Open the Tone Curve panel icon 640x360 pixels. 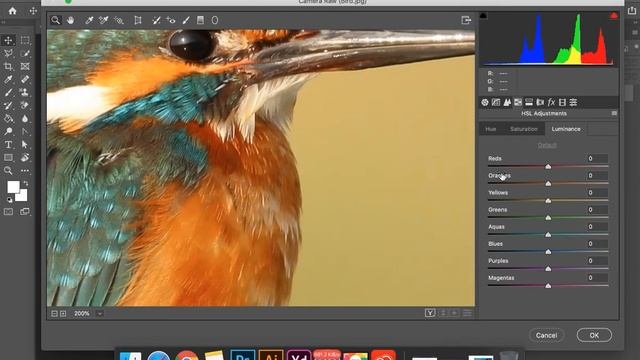(x=496, y=102)
